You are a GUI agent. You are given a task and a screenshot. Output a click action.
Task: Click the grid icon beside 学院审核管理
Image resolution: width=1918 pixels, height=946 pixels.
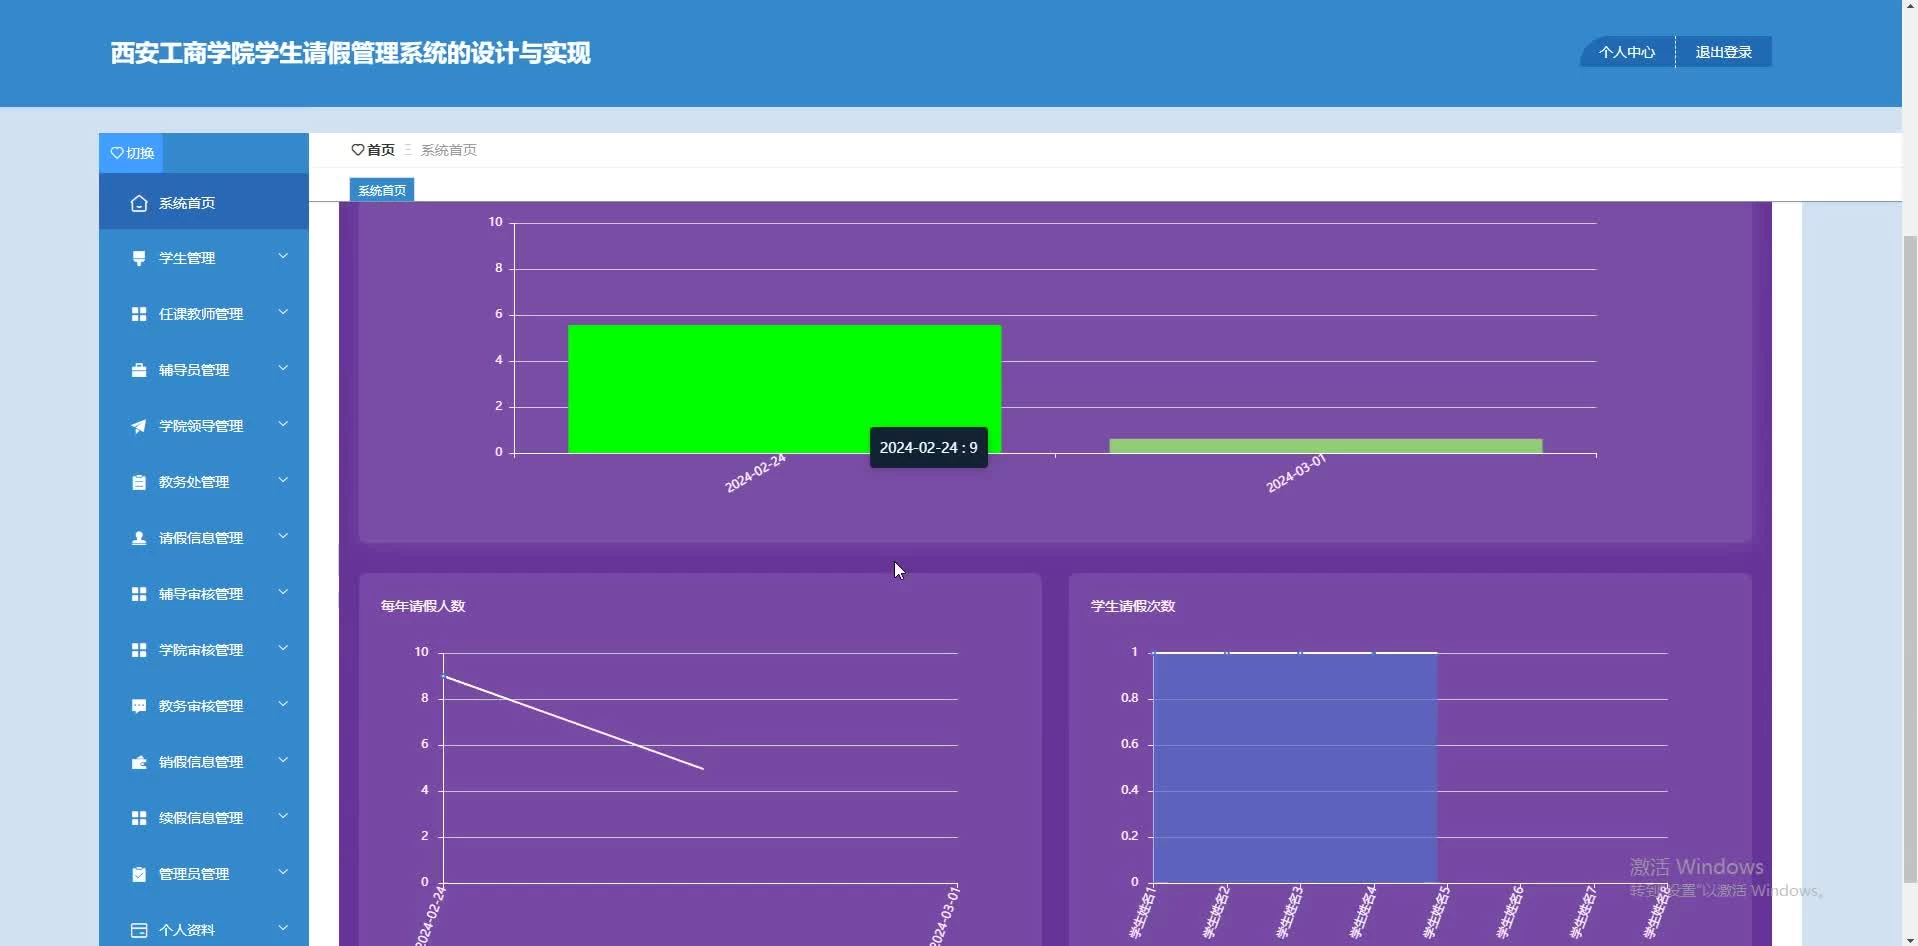point(139,650)
